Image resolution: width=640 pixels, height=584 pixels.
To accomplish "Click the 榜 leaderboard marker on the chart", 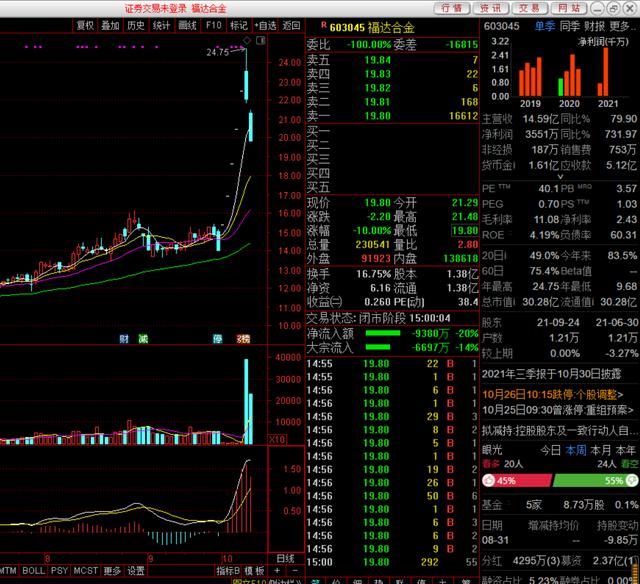I will coord(244,339).
